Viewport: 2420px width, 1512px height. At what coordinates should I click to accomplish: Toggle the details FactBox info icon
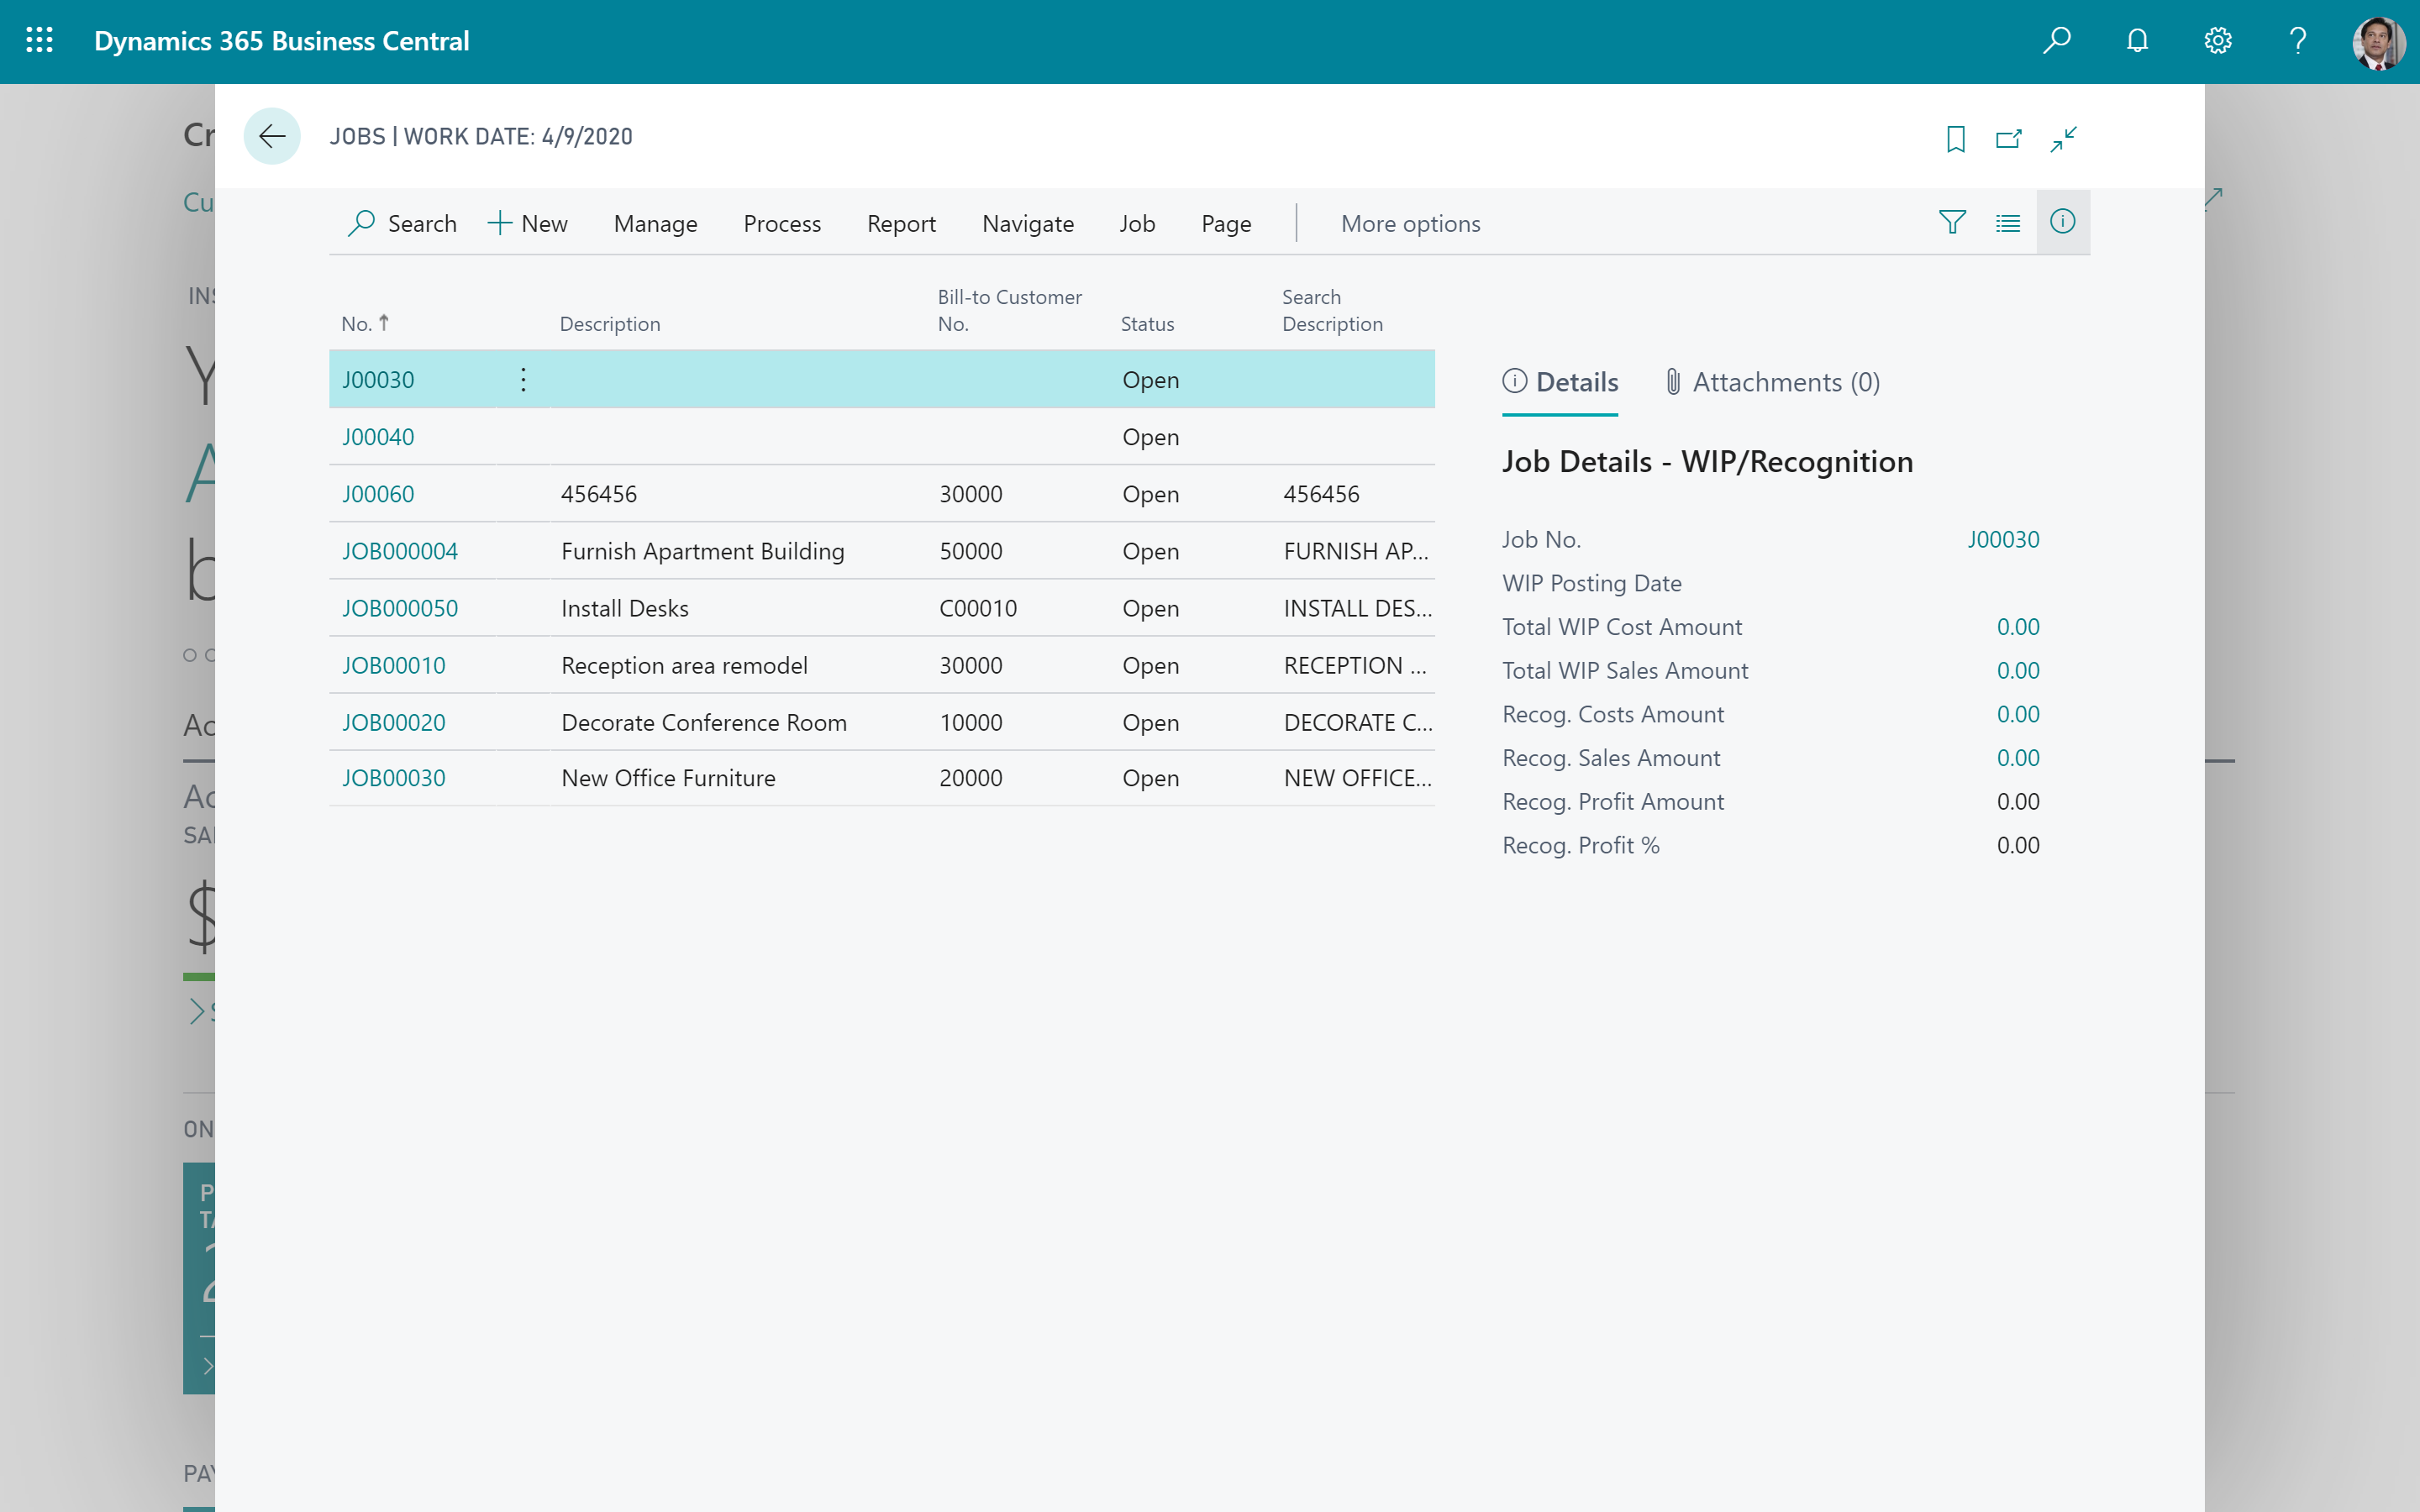2063,222
